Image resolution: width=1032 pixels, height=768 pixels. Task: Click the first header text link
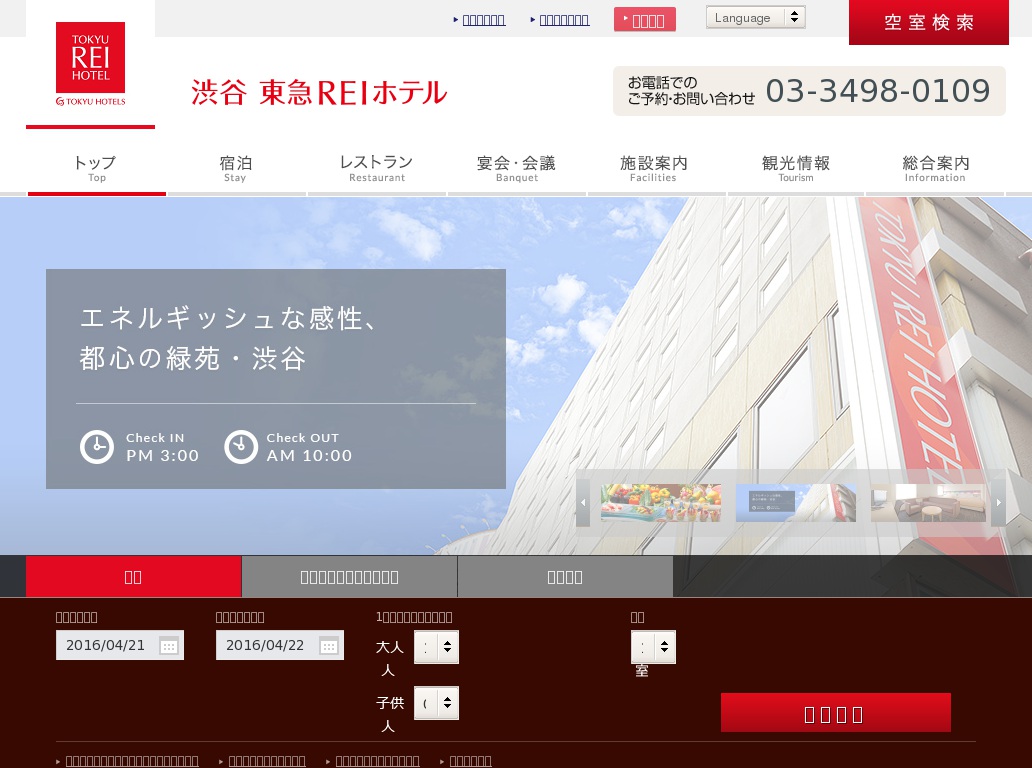484,20
